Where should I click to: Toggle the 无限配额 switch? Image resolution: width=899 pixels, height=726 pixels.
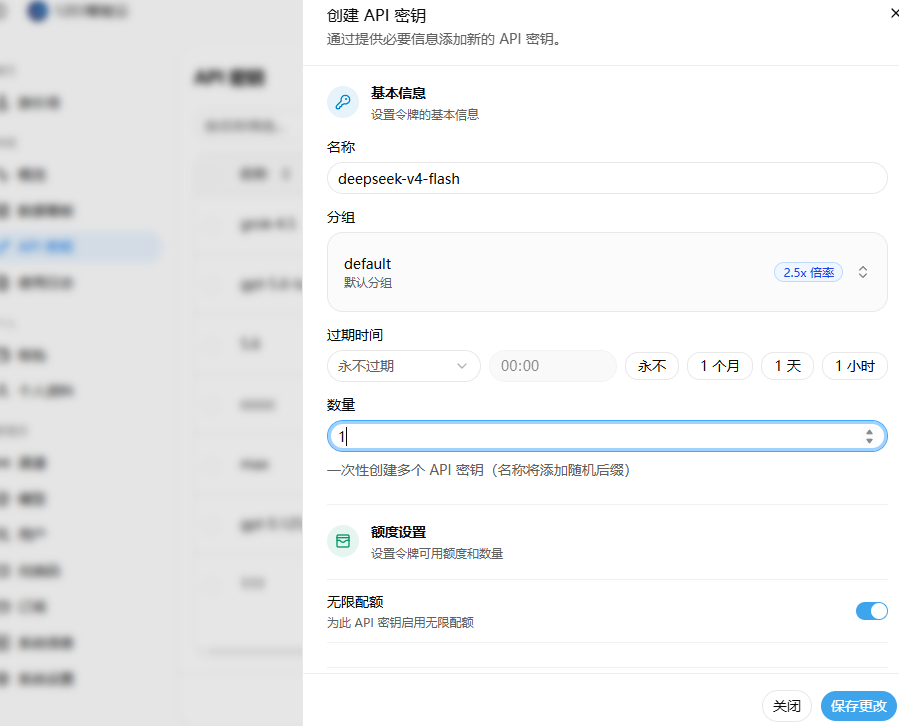tap(871, 611)
